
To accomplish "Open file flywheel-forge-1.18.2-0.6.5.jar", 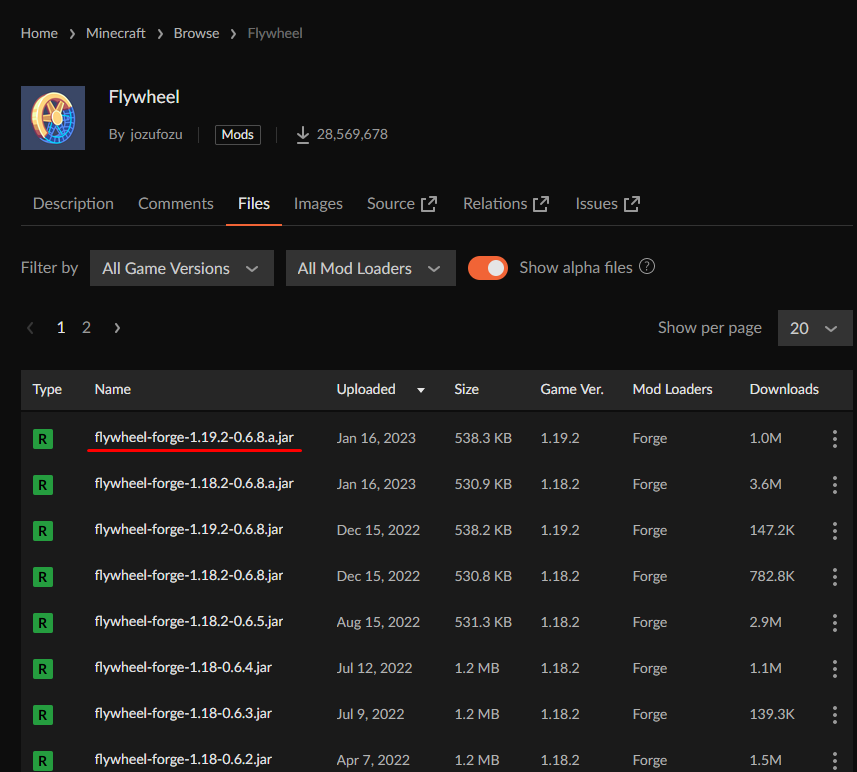I will [189, 621].
